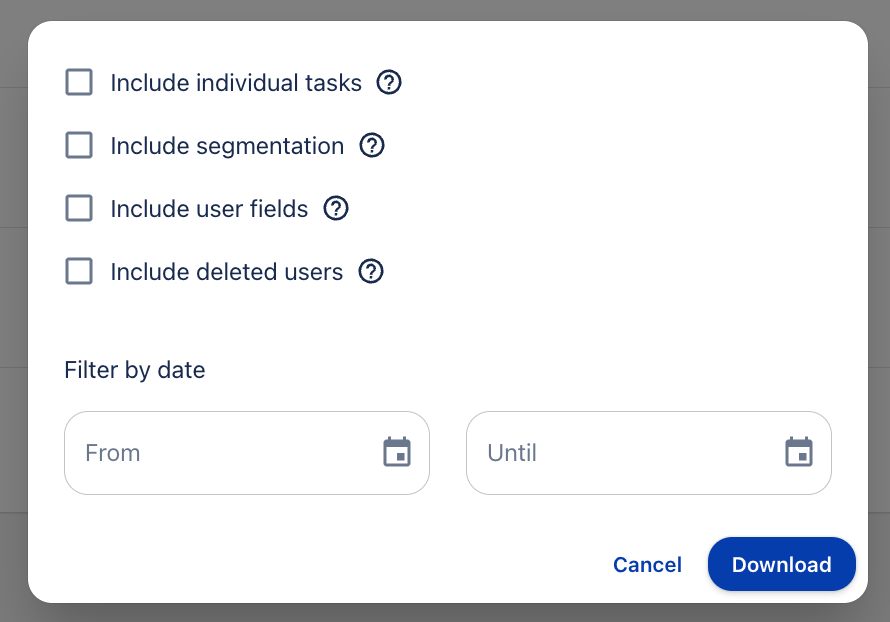This screenshot has width=890, height=622.
Task: Show help tooltip for Include segmentation
Action: click(x=372, y=146)
